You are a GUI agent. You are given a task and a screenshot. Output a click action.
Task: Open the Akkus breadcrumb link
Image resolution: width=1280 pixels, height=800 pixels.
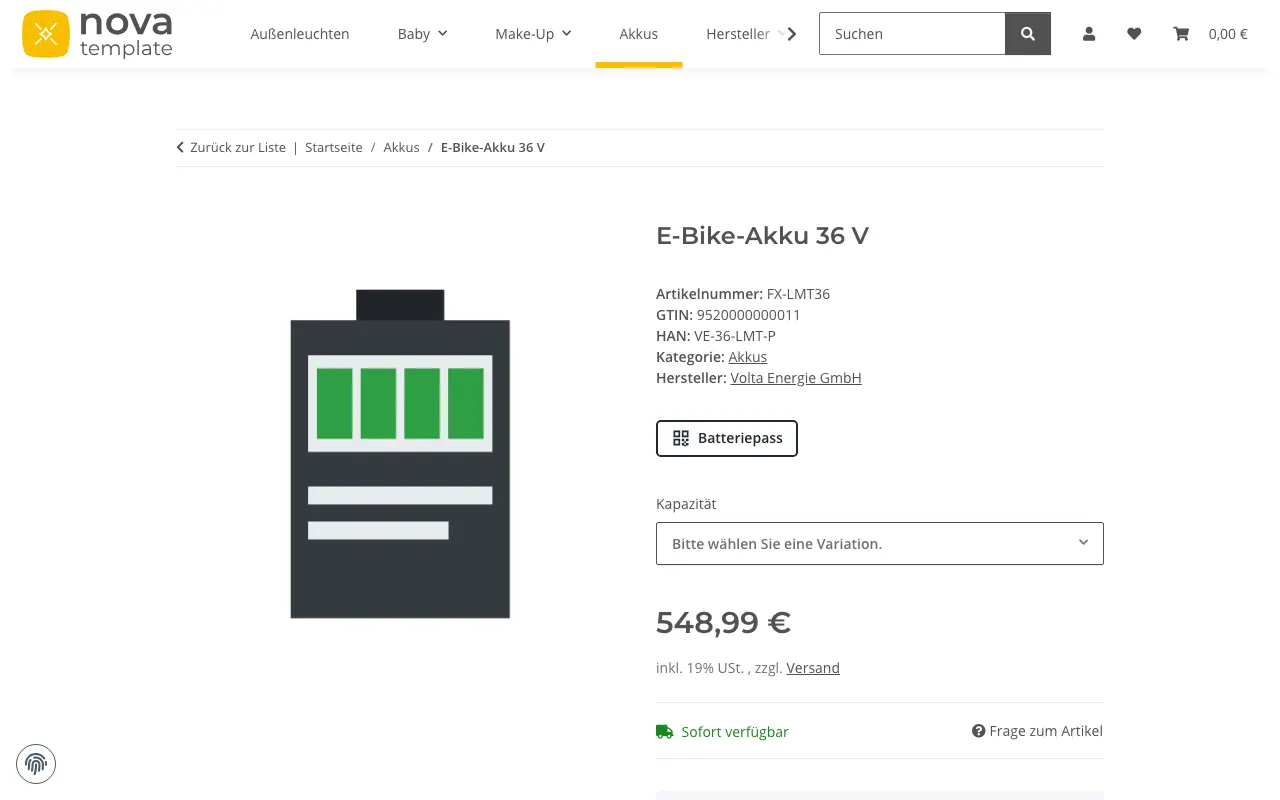(401, 147)
